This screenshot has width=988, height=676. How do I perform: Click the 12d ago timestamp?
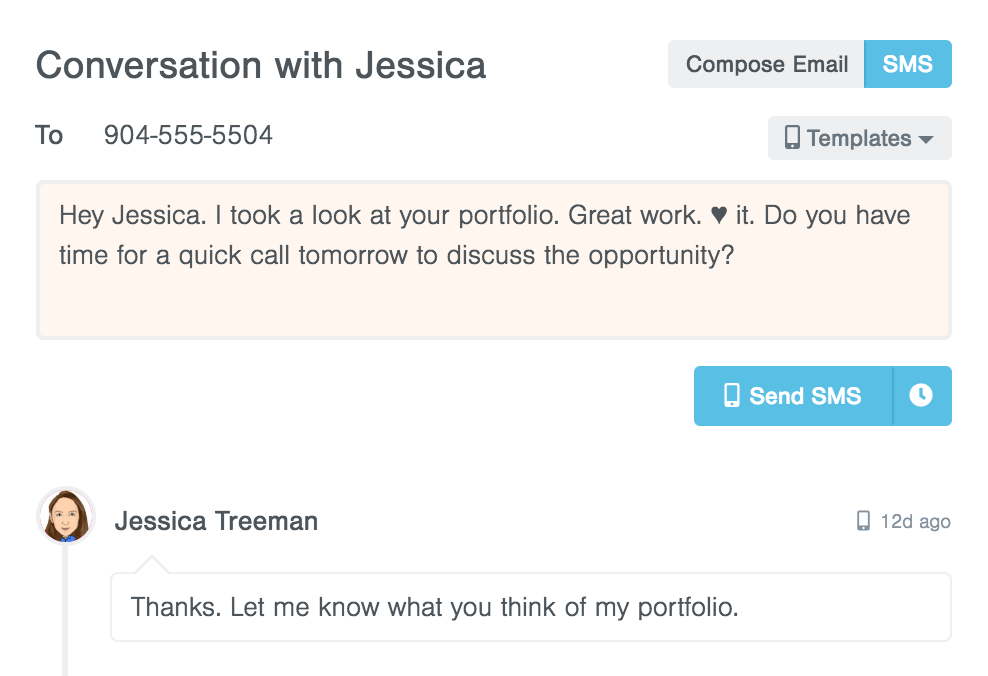(x=915, y=521)
